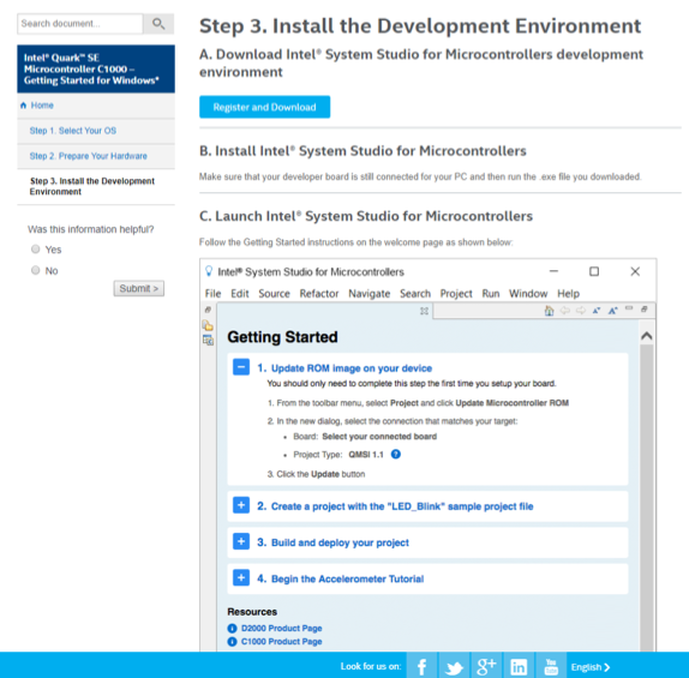Image resolution: width=689 pixels, height=678 pixels.
Task: Click the Submit feedback button
Action: 139,288
